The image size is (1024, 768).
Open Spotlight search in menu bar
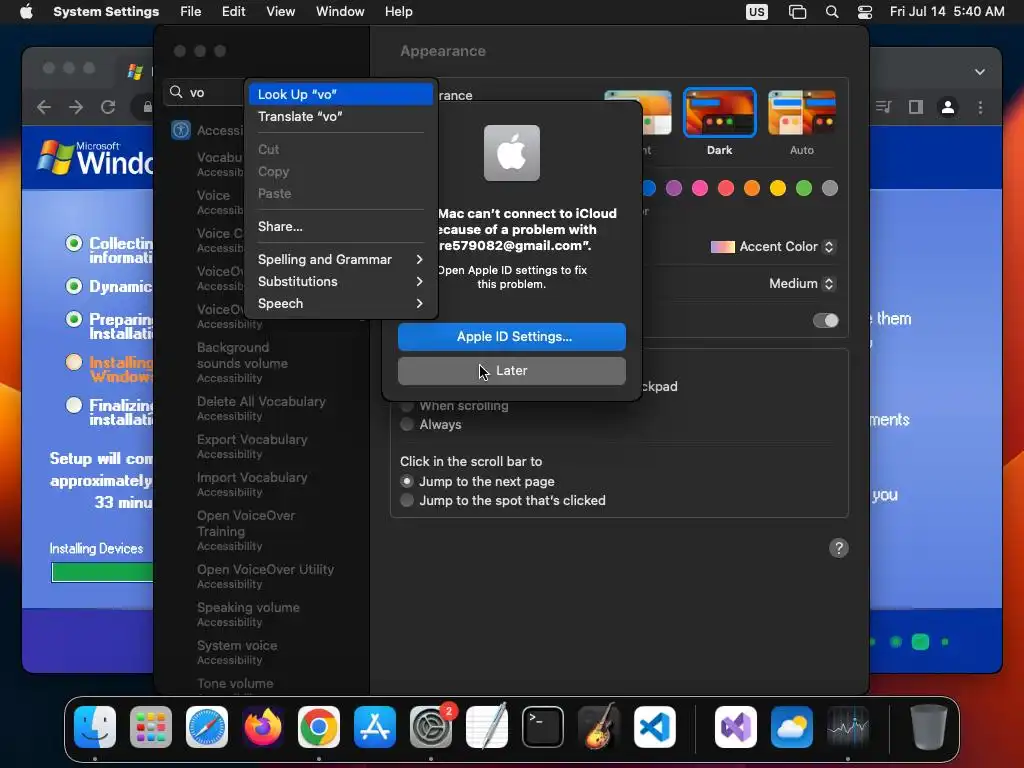[x=831, y=12]
